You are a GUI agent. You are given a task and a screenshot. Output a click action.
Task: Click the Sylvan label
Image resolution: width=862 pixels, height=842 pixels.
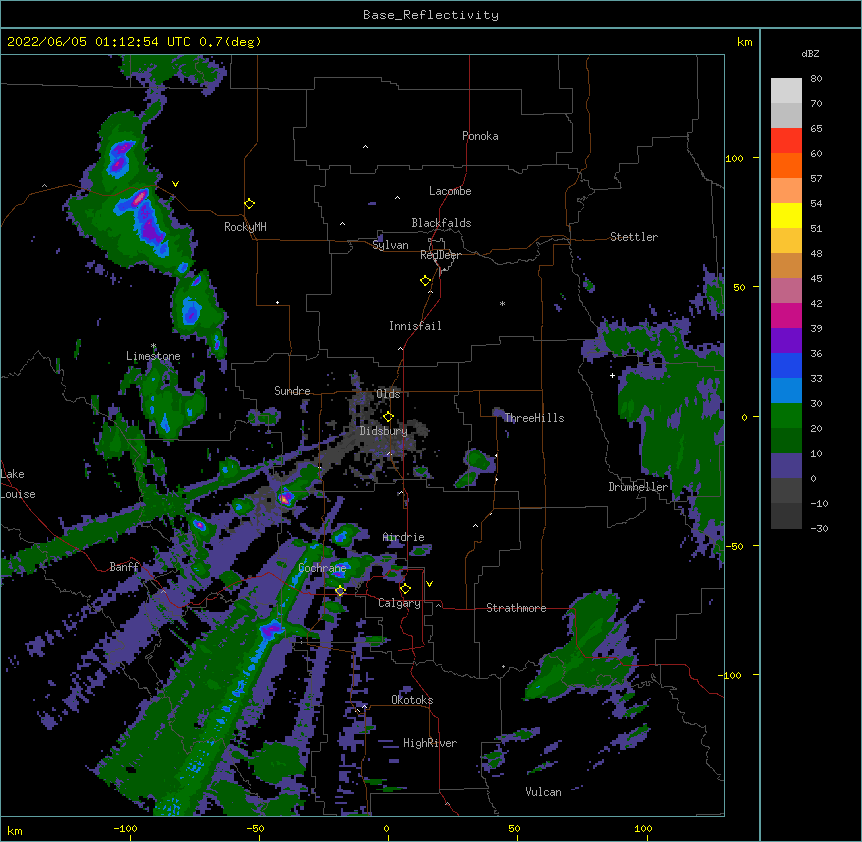click(390, 245)
